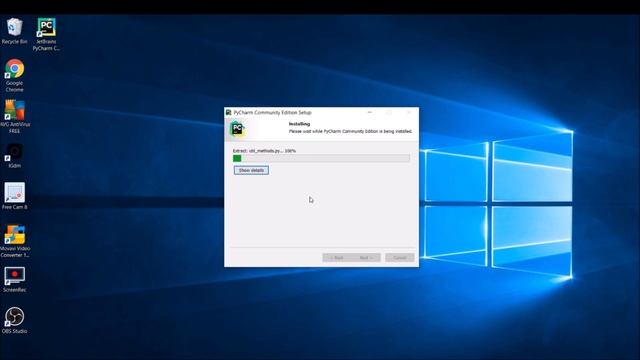Open the Movavi Video Converter desktop icon
Viewport: 640px width, 360px height.
pyautogui.click(x=14, y=241)
